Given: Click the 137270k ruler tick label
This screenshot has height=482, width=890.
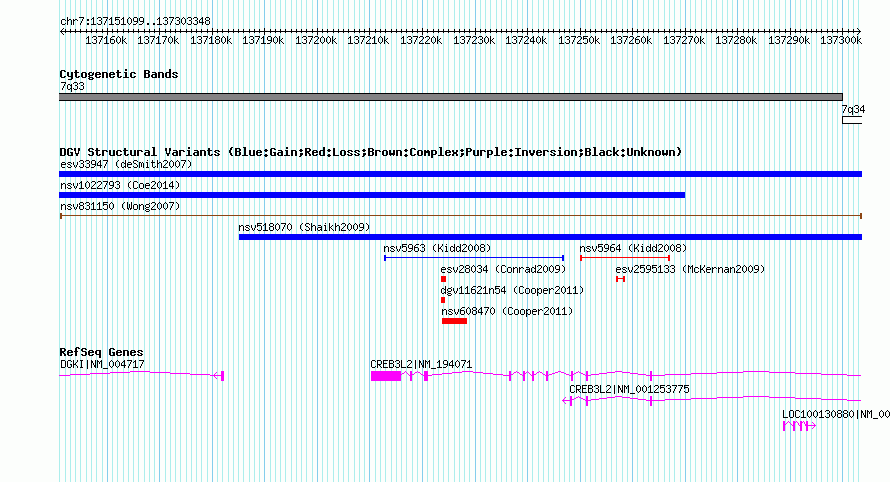Looking at the screenshot, I should pos(684,40).
